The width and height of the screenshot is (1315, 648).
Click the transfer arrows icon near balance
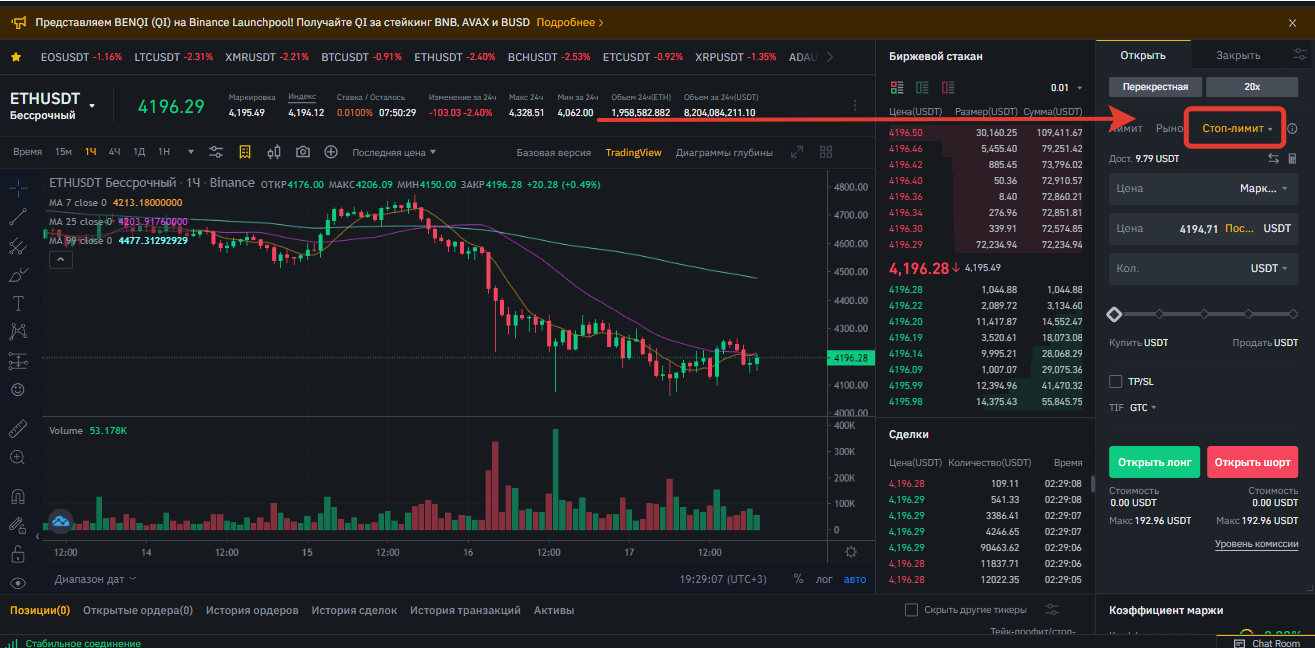(x=1273, y=158)
